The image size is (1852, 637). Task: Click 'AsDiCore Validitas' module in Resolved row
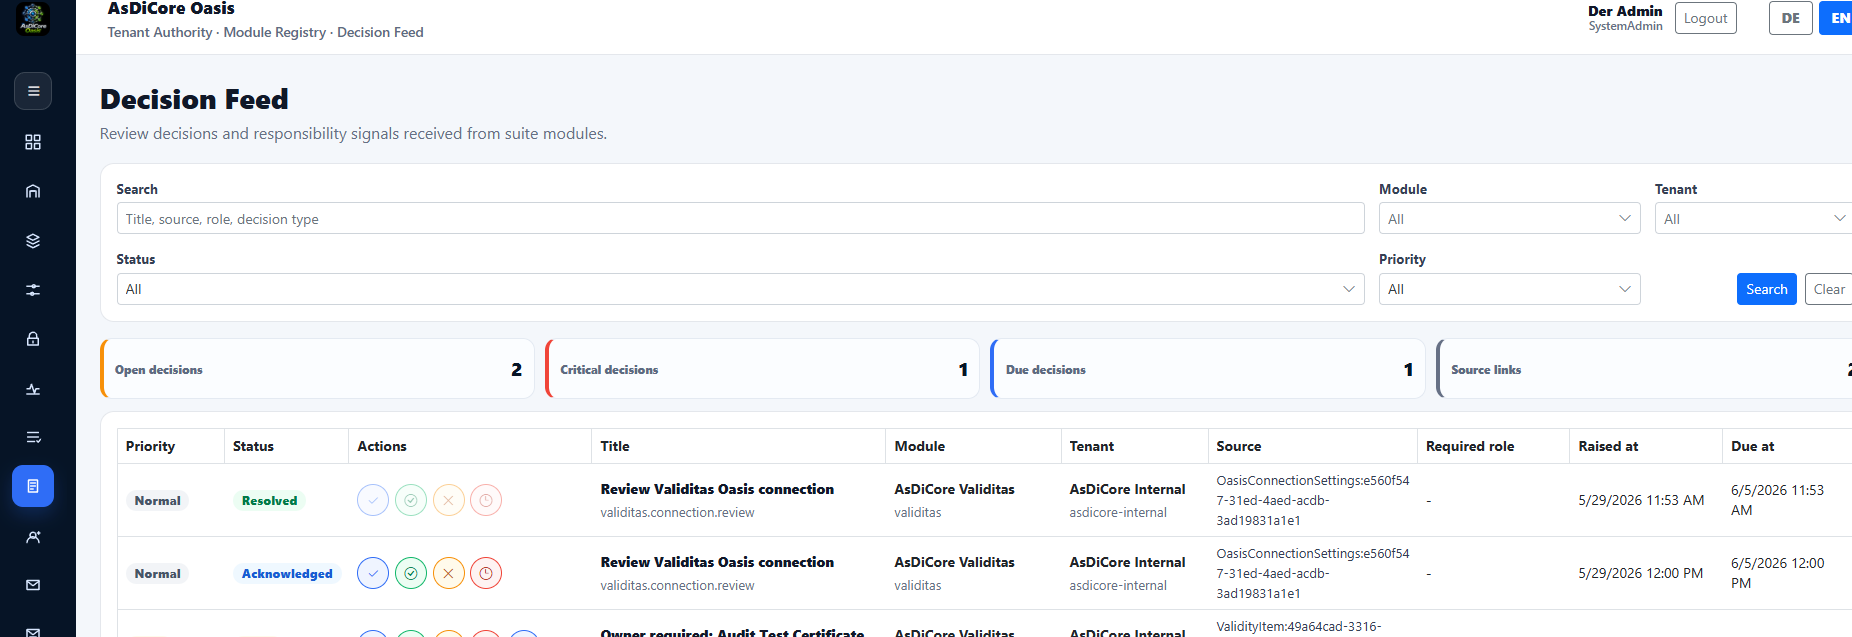pyautogui.click(x=954, y=489)
